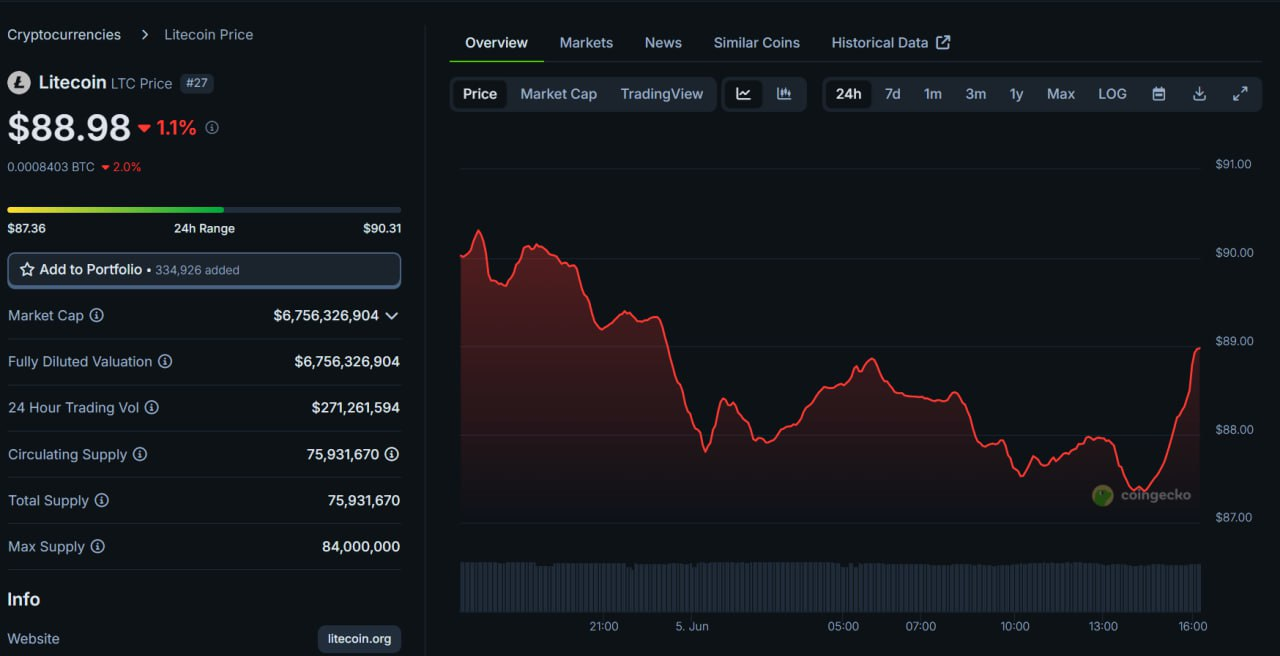
Task: Go to the News tab
Action: pyautogui.click(x=663, y=42)
